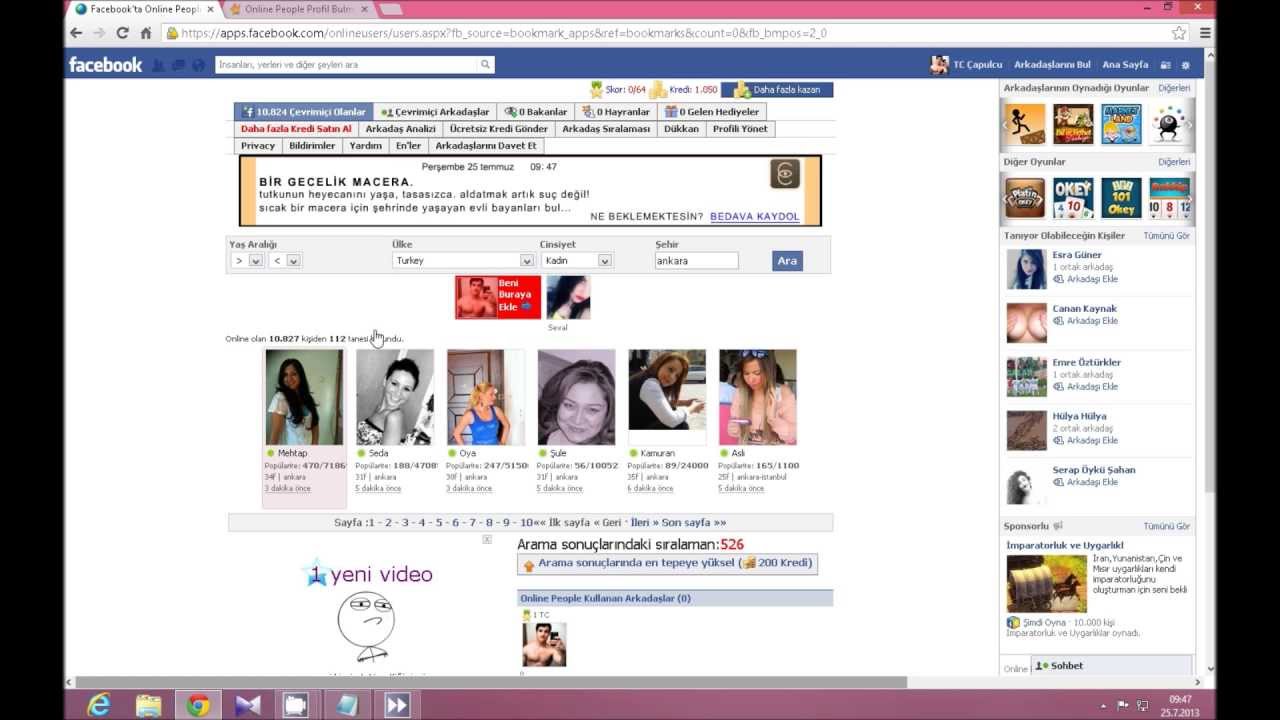Screen dimensions: 1280x720
Task: Open the Profili Yönet menu item
Action: pos(740,129)
